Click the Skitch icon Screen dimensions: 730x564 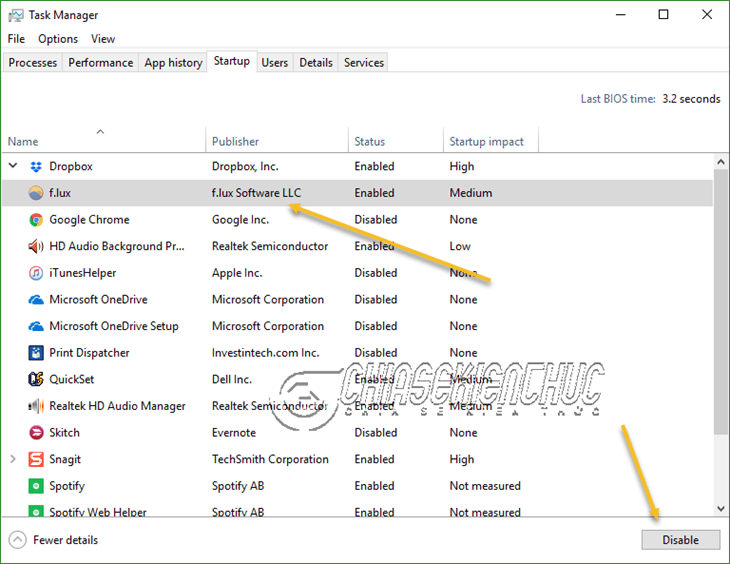[36, 432]
